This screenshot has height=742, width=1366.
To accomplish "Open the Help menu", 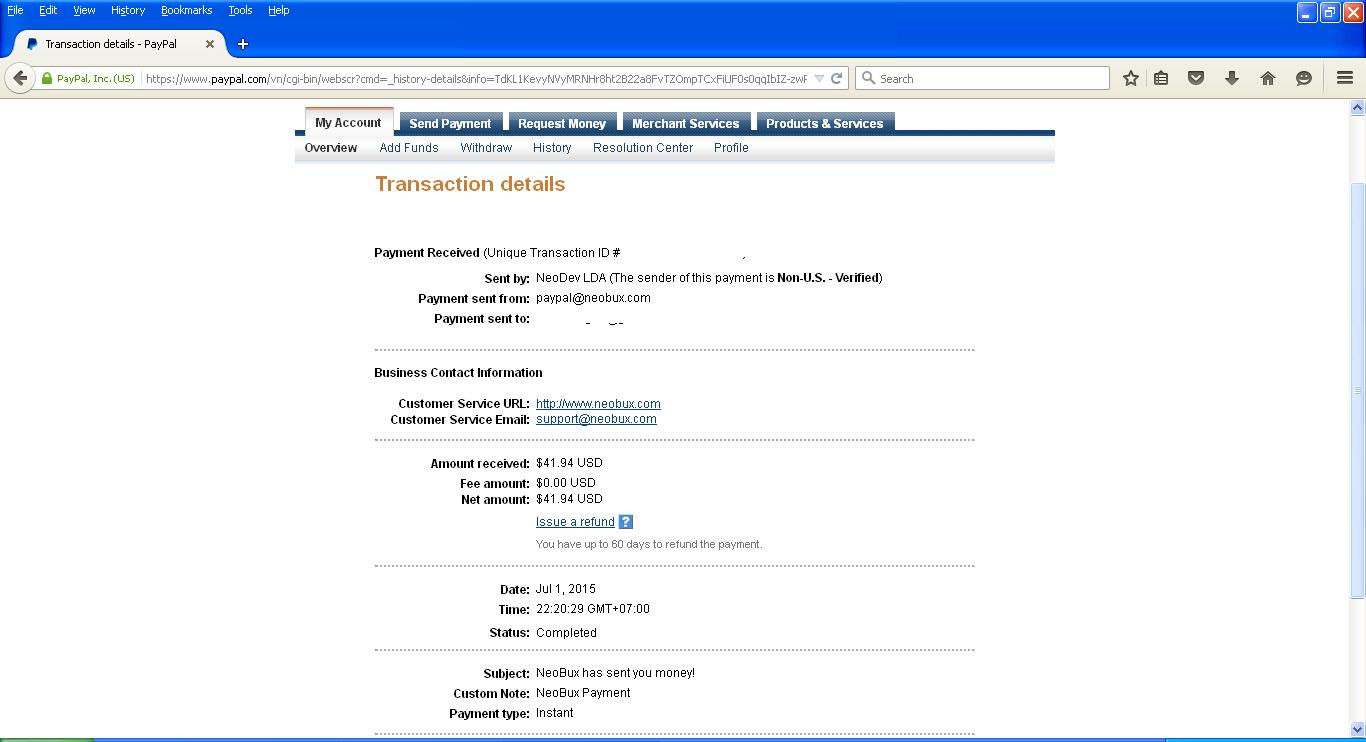I will (279, 10).
